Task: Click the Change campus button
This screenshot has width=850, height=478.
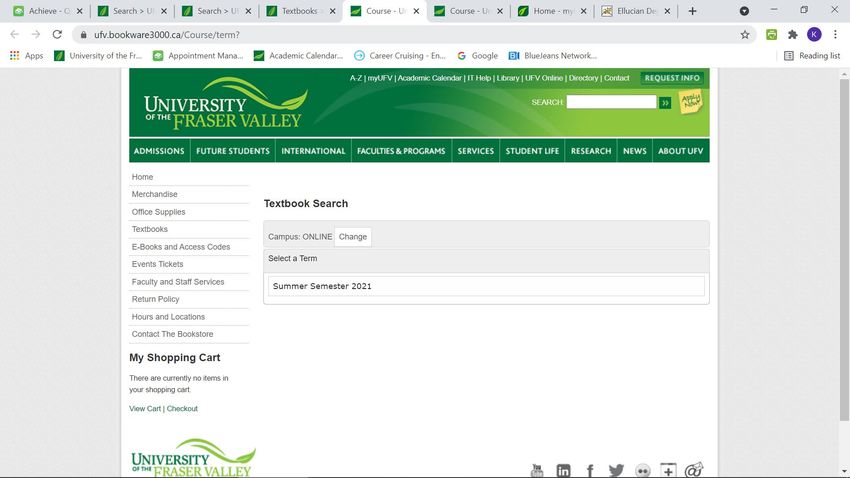Action: pyautogui.click(x=353, y=237)
